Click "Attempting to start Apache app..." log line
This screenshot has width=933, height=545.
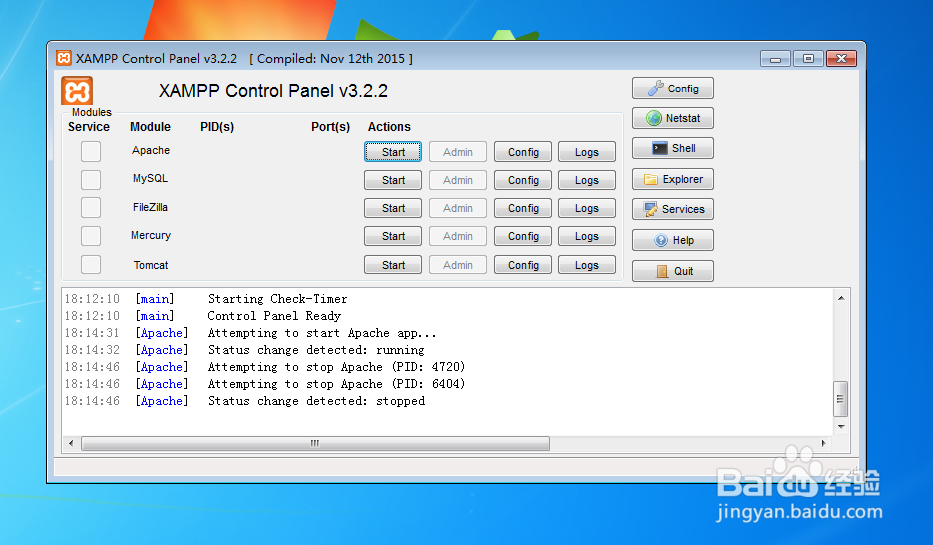pos(322,333)
